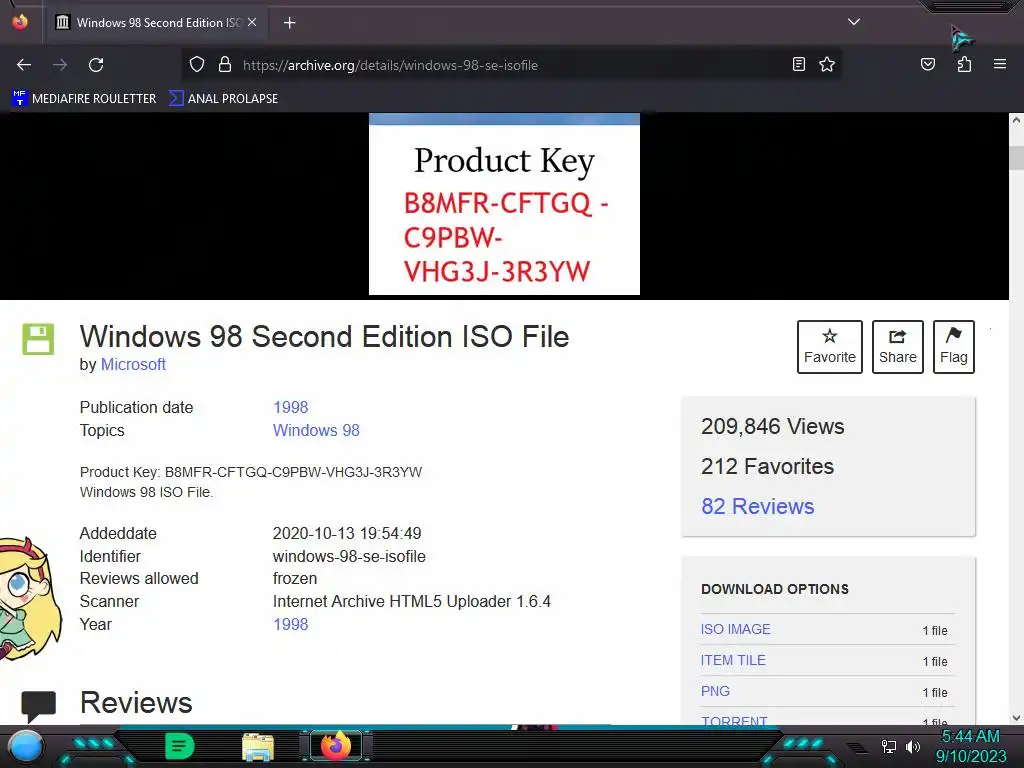Toggle reader view icon in address bar

(x=798, y=64)
